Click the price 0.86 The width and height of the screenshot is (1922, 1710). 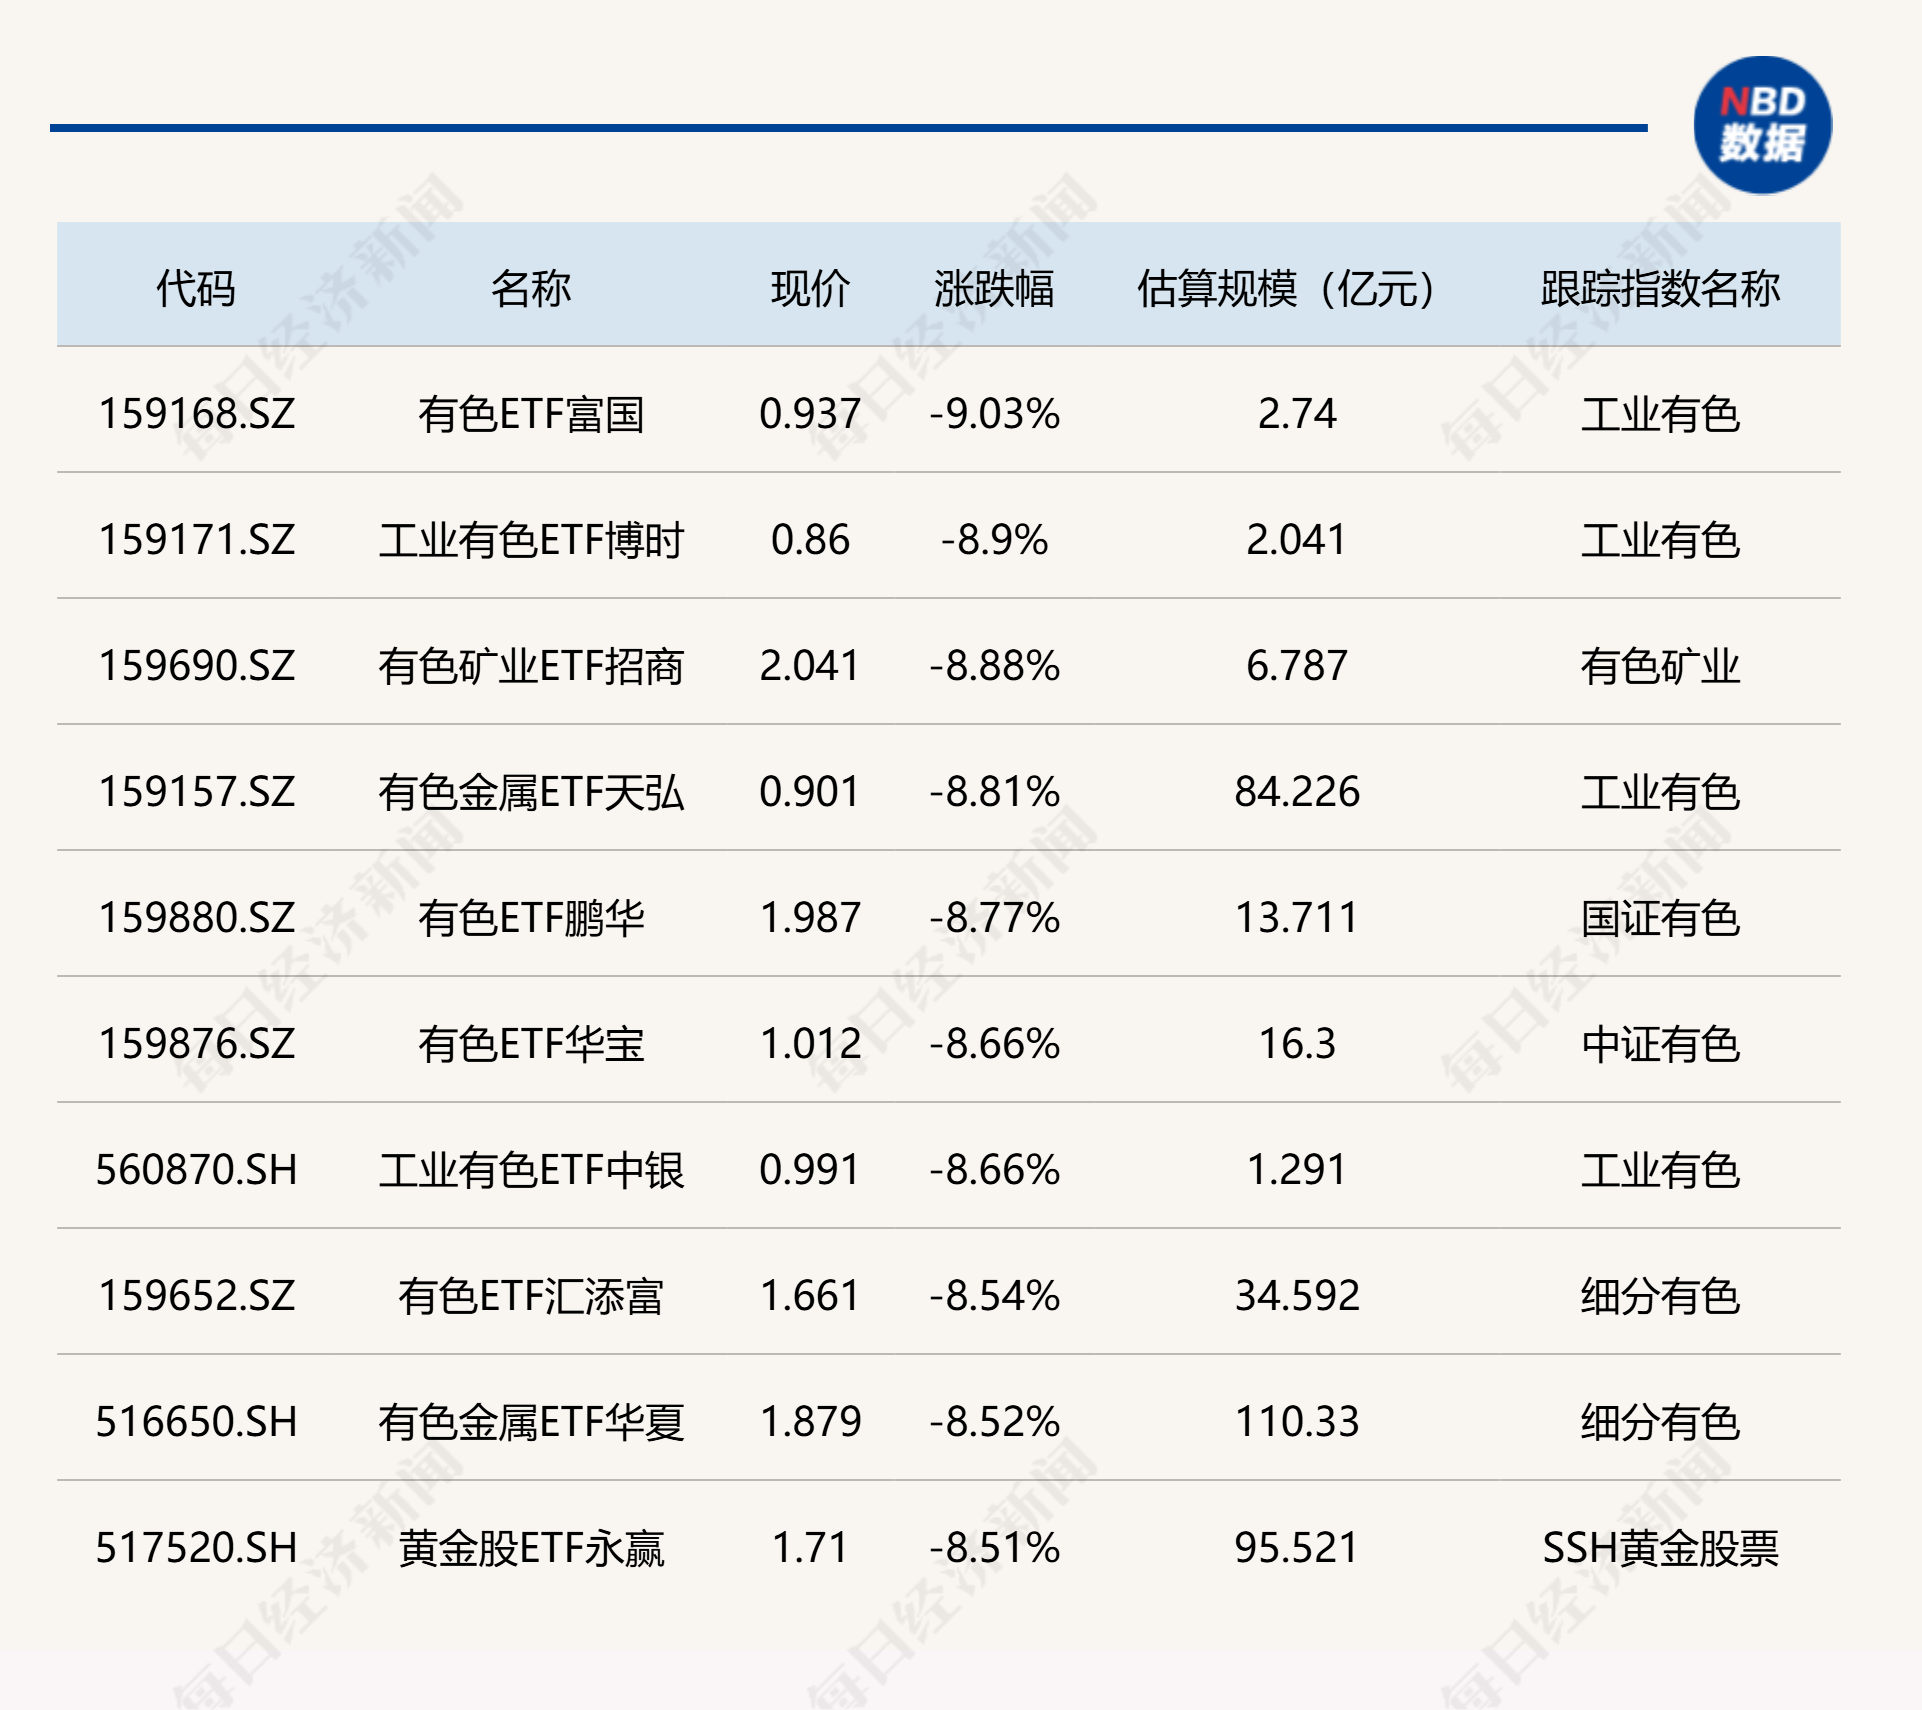click(x=810, y=540)
